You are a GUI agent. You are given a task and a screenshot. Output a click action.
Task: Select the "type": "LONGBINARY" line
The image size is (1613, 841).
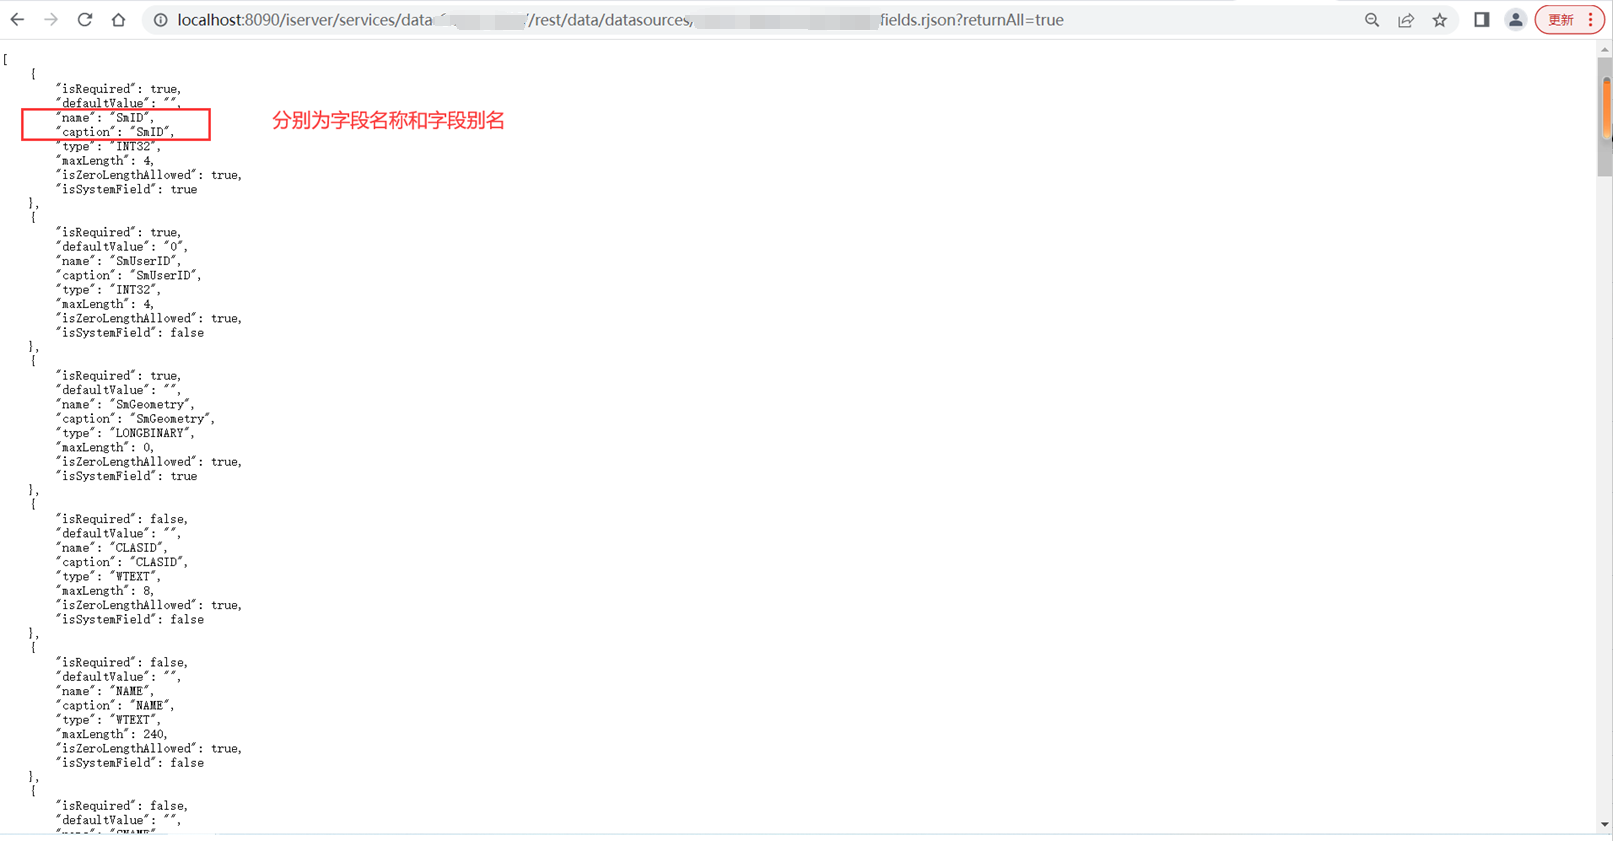[125, 433]
